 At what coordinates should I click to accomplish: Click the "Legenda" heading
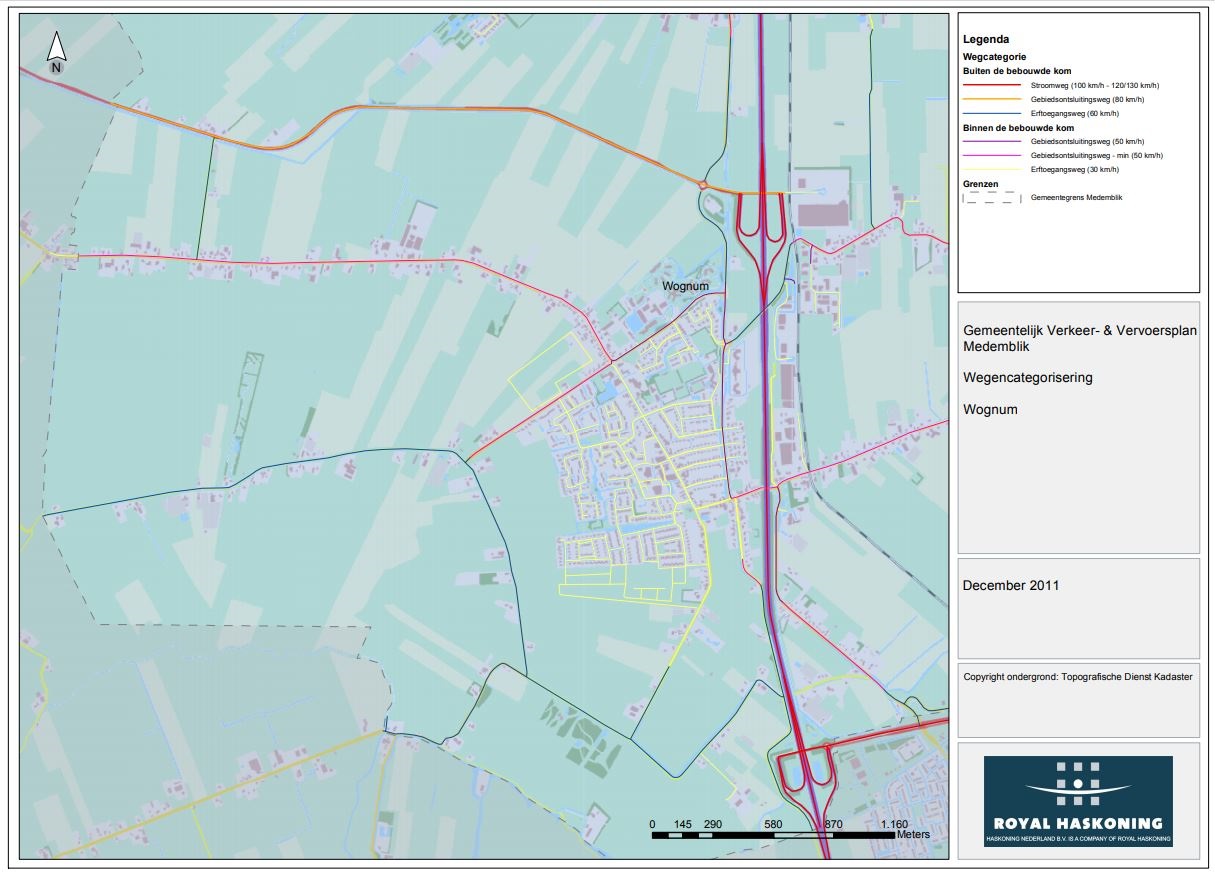click(986, 40)
